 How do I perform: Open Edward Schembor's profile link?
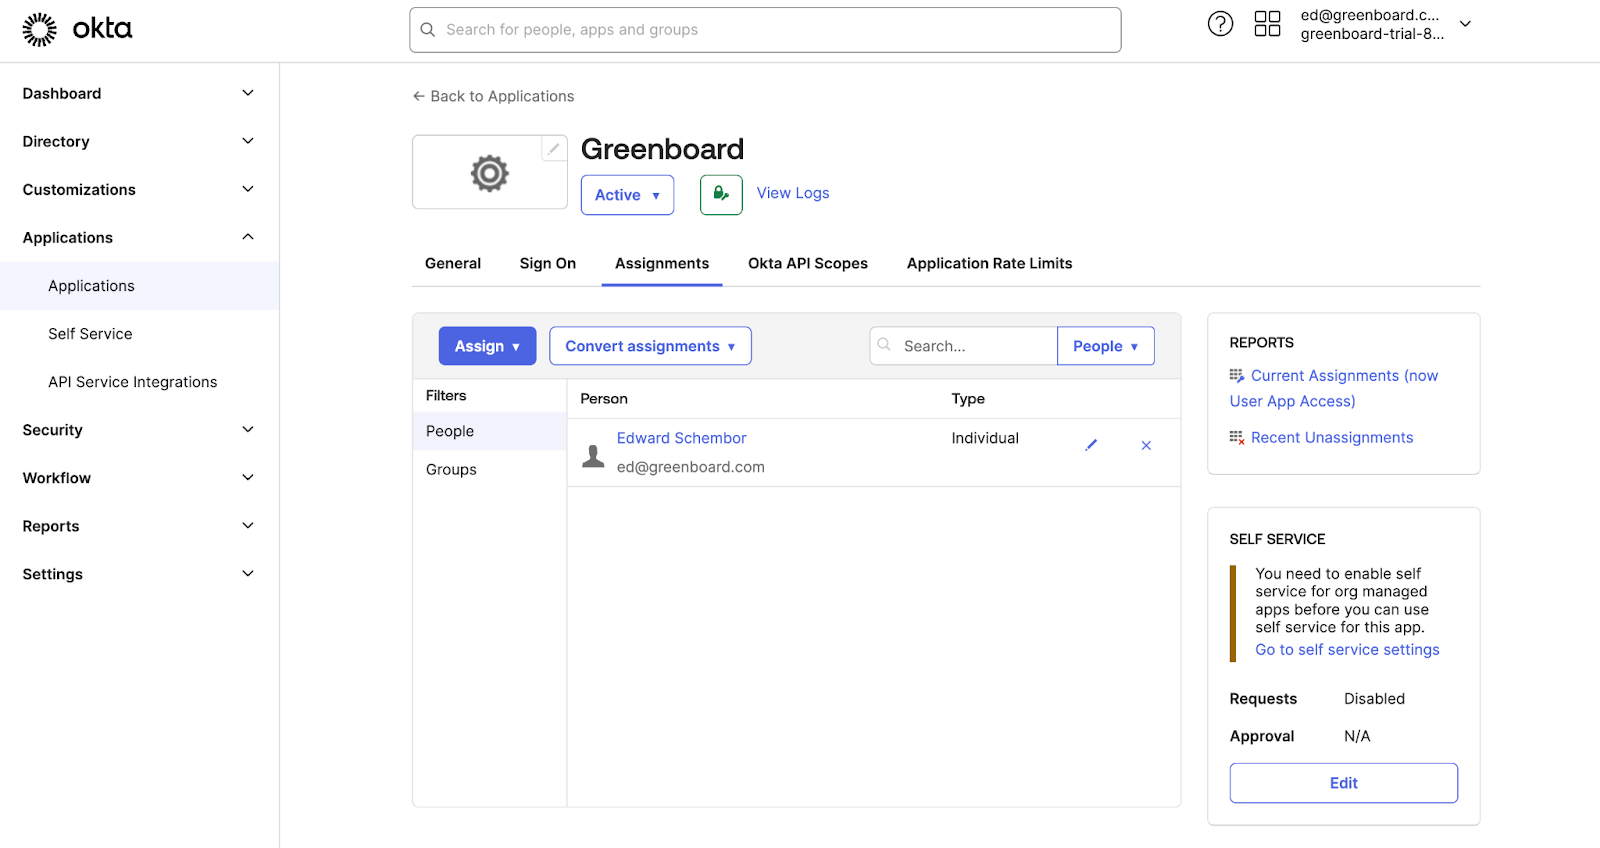click(682, 438)
